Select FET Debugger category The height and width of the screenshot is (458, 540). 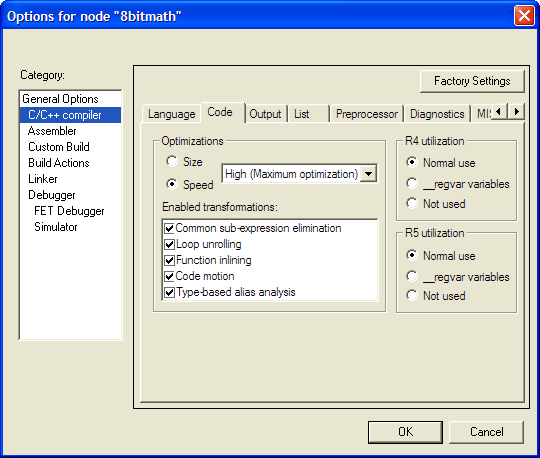tap(69, 211)
